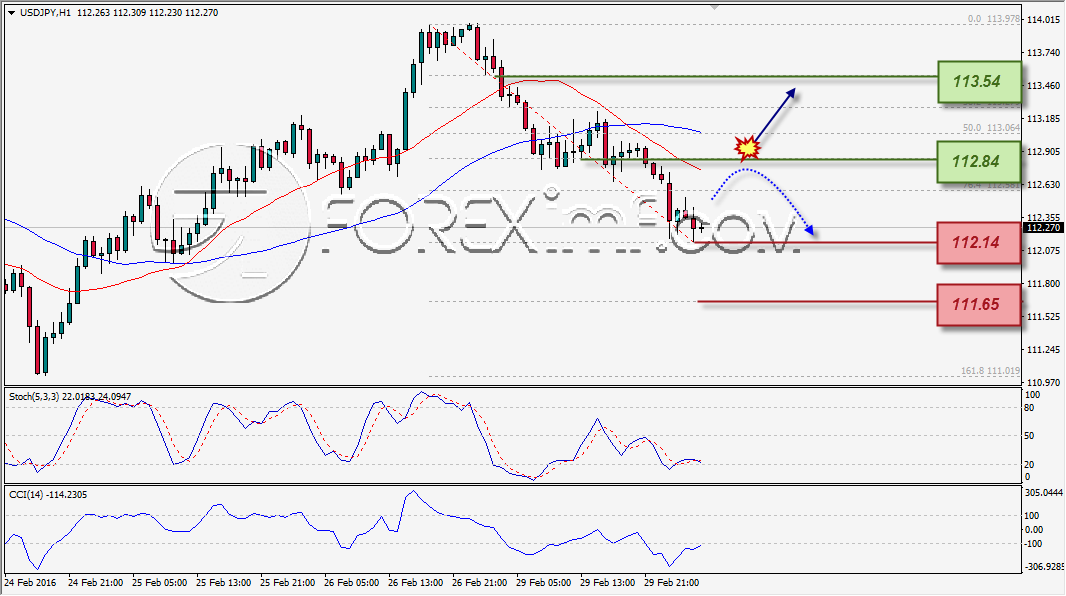1066x596 pixels.
Task: Click the 112.630 price axis value
Action: click(1044, 184)
